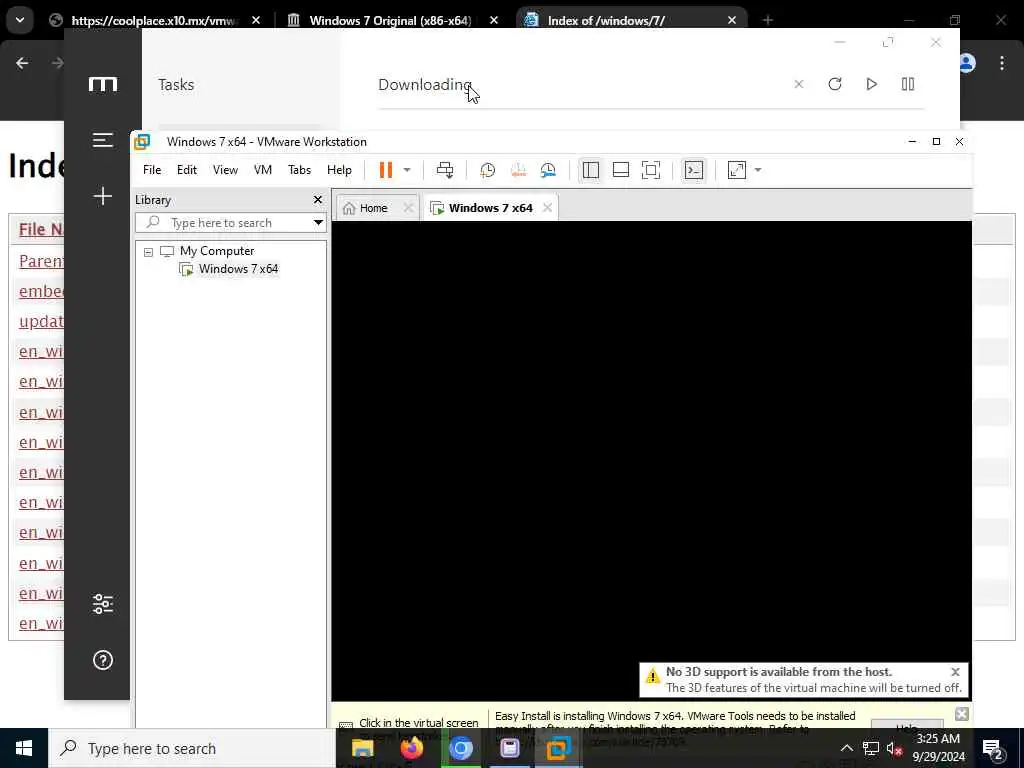Screen dimensions: 1024x768
Task: Open the Windows Start menu
Action: point(24,748)
